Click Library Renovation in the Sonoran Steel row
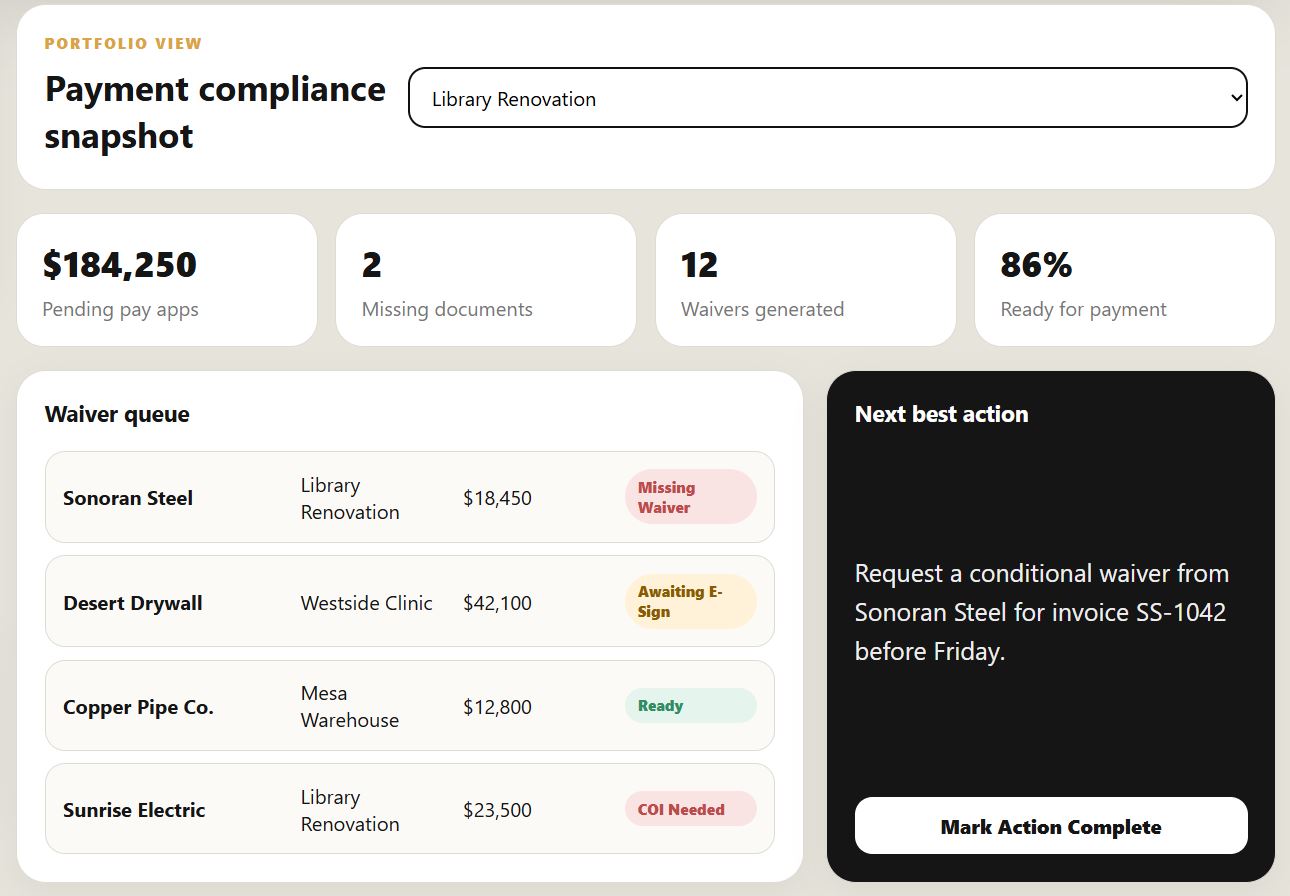1290x896 pixels. [x=350, y=498]
